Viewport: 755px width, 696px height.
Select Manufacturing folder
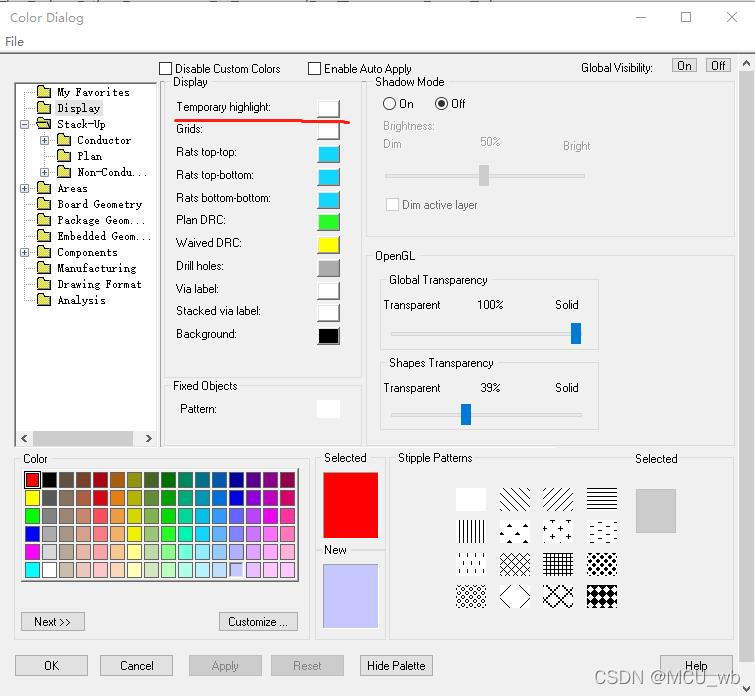click(96, 268)
